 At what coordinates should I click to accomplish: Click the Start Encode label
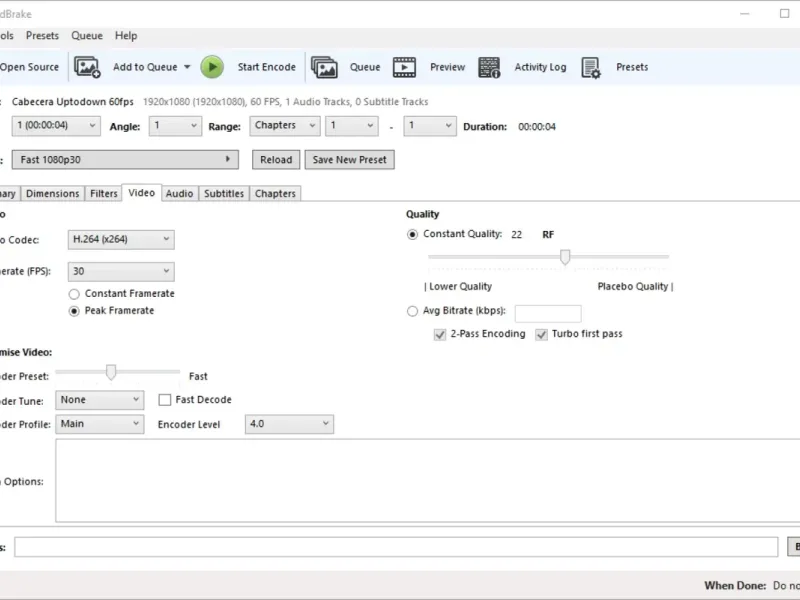coord(267,67)
